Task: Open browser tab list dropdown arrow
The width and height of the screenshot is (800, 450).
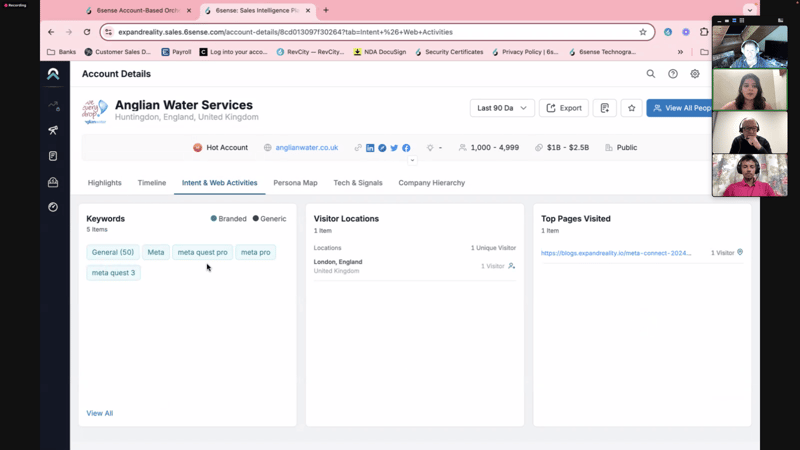Action: pyautogui.click(x=749, y=10)
